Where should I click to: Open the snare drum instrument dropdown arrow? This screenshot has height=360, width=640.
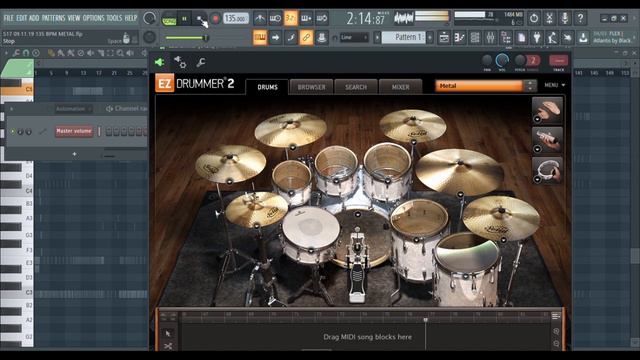[x=311, y=250]
